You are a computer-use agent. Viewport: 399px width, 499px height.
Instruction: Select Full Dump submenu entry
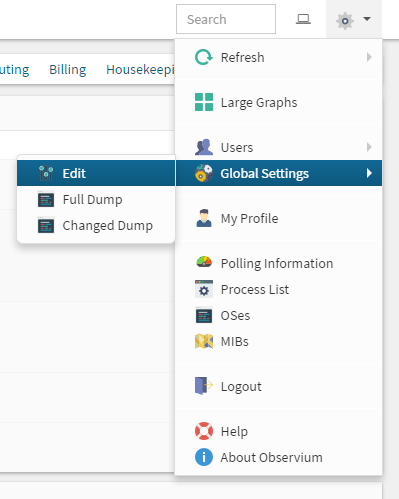pos(96,199)
